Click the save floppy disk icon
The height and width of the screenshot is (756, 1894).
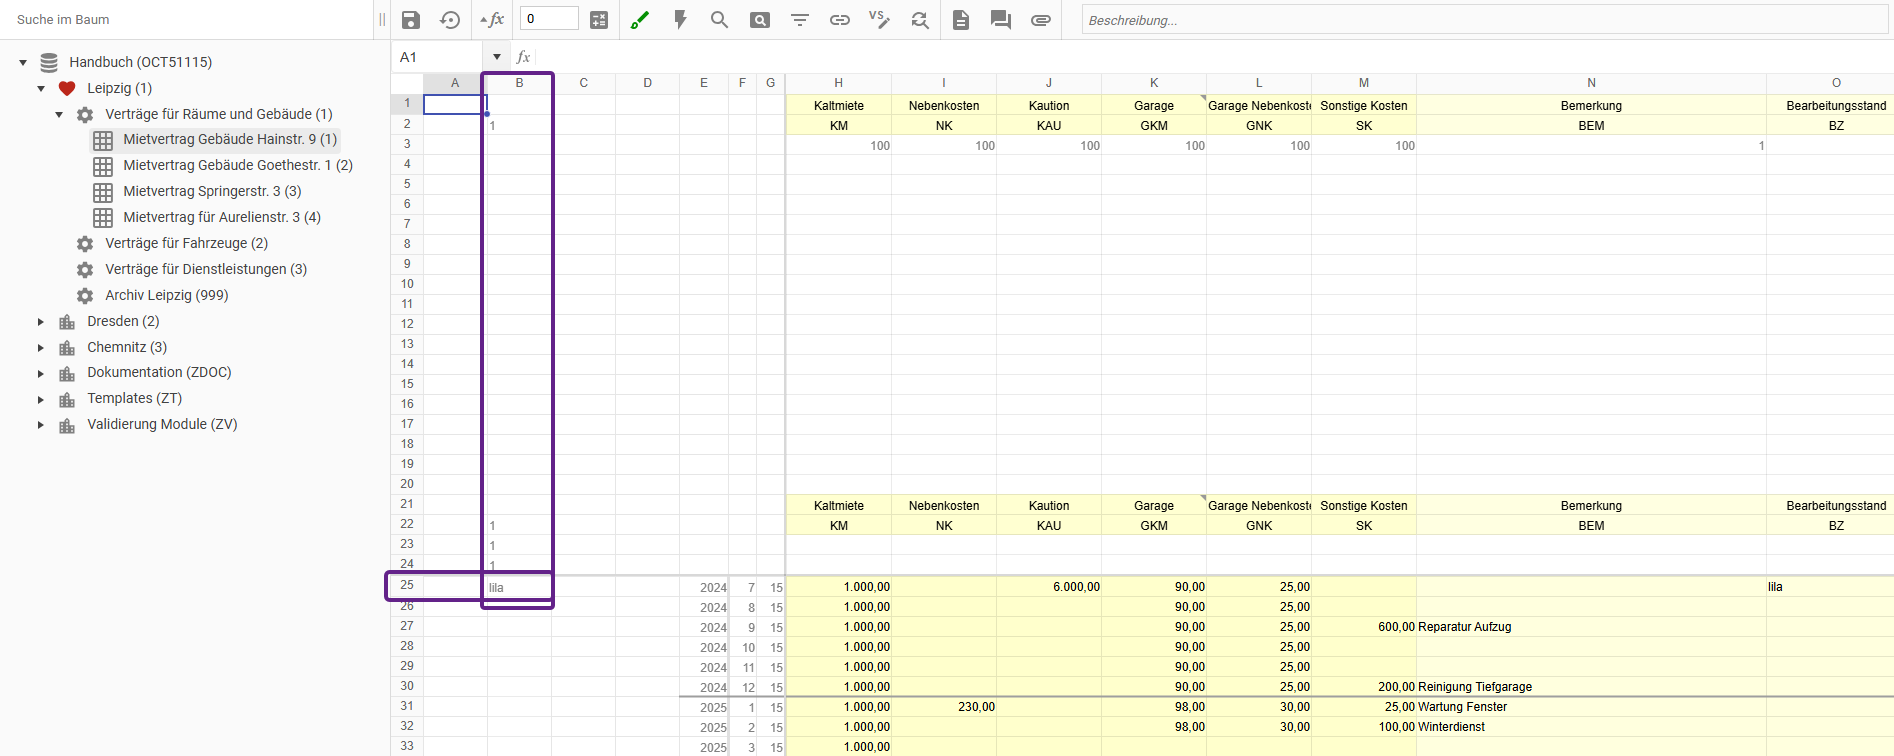point(410,20)
